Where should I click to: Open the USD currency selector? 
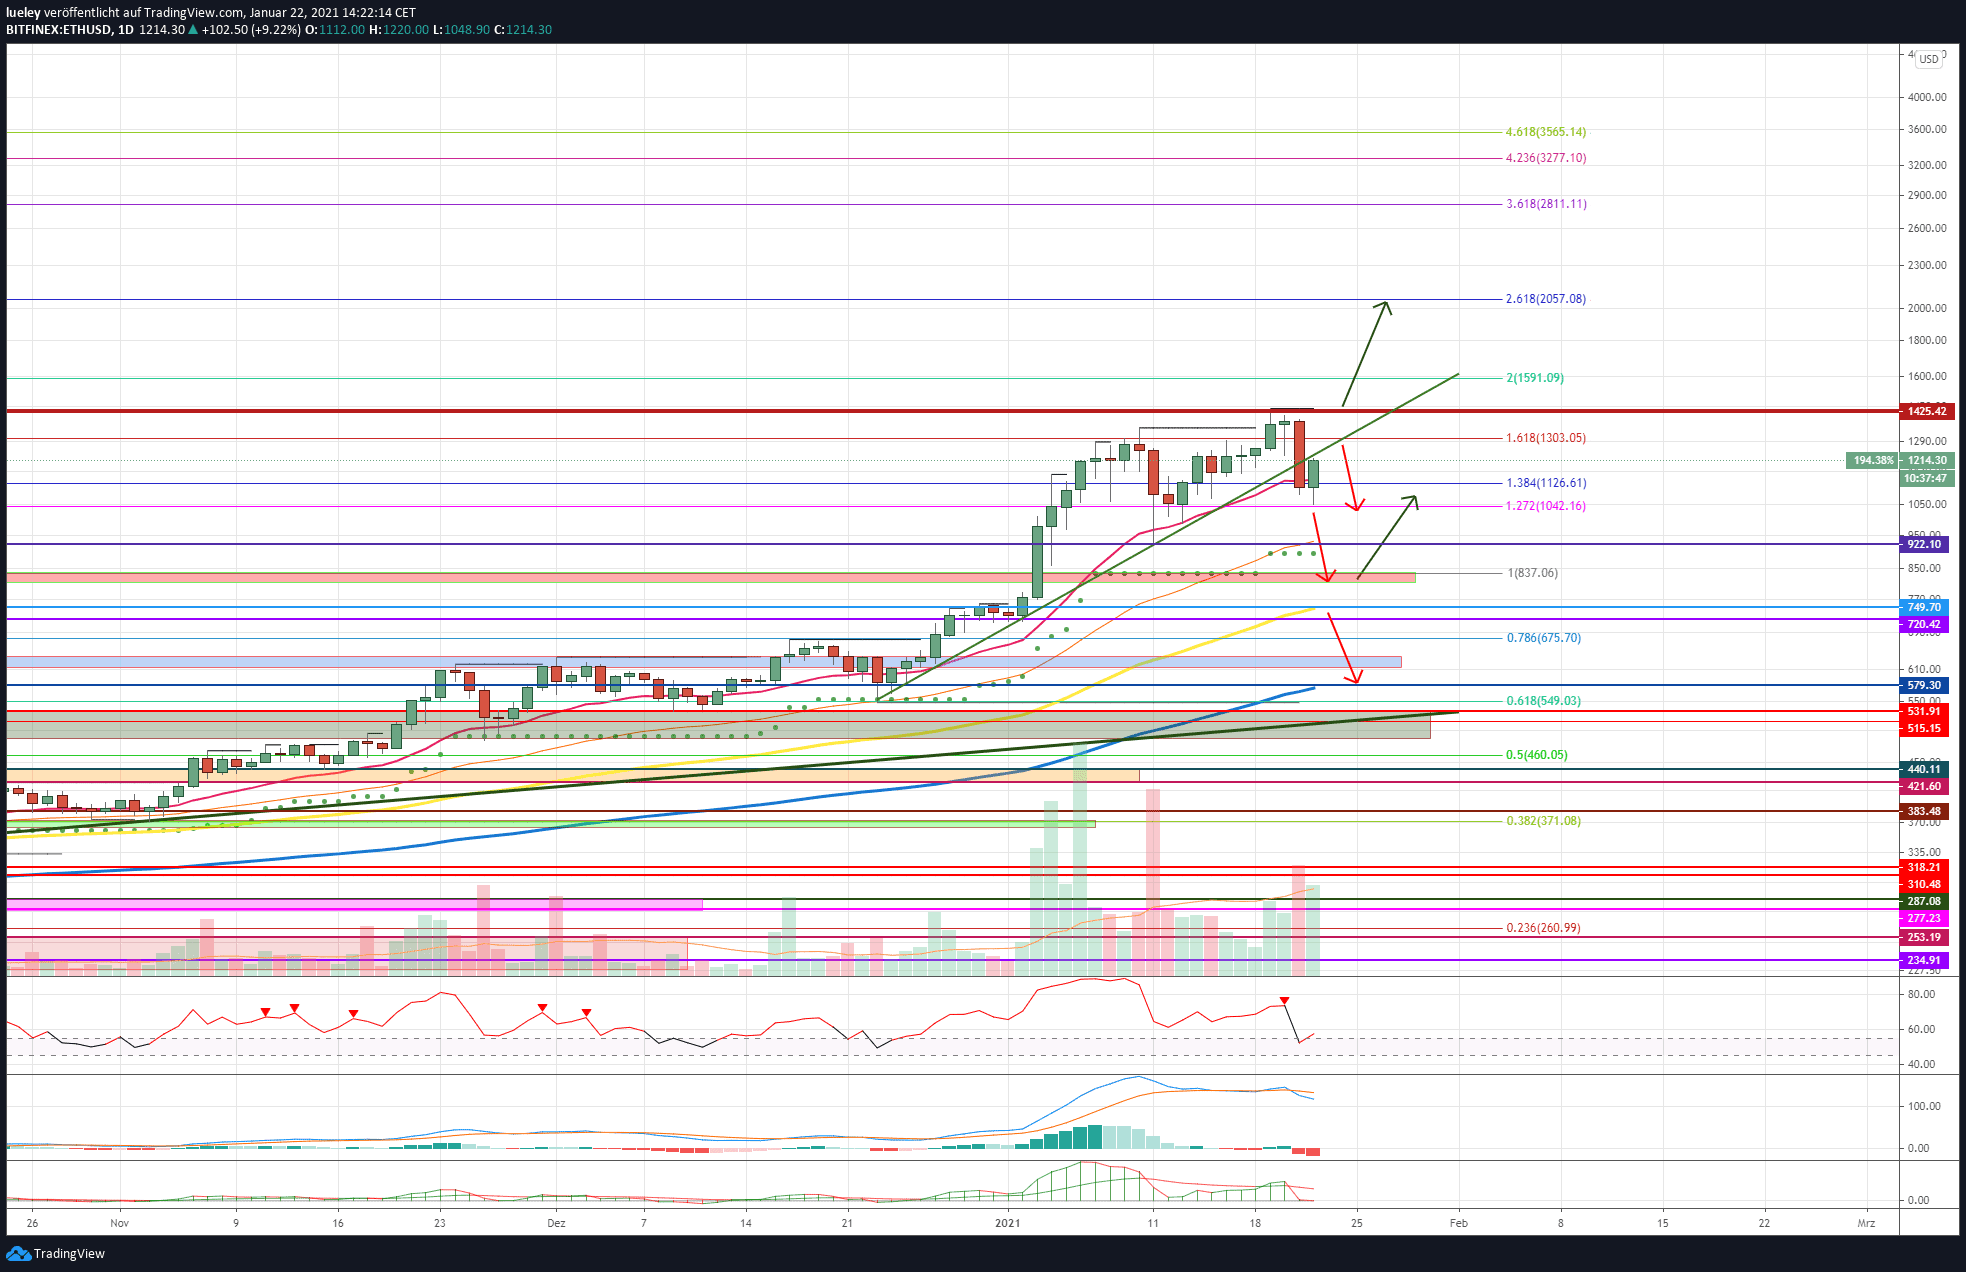pyautogui.click(x=1929, y=59)
